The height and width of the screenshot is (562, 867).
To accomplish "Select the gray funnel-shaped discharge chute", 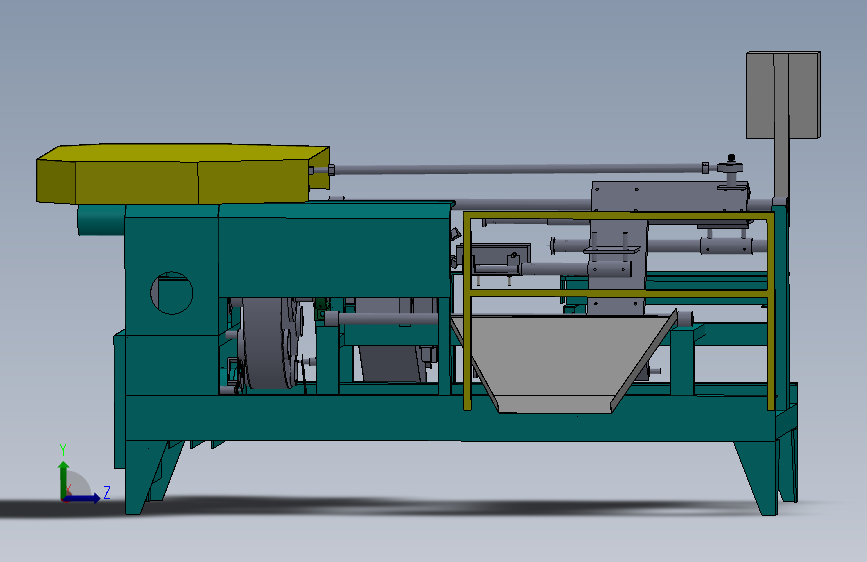I will click(x=564, y=362).
